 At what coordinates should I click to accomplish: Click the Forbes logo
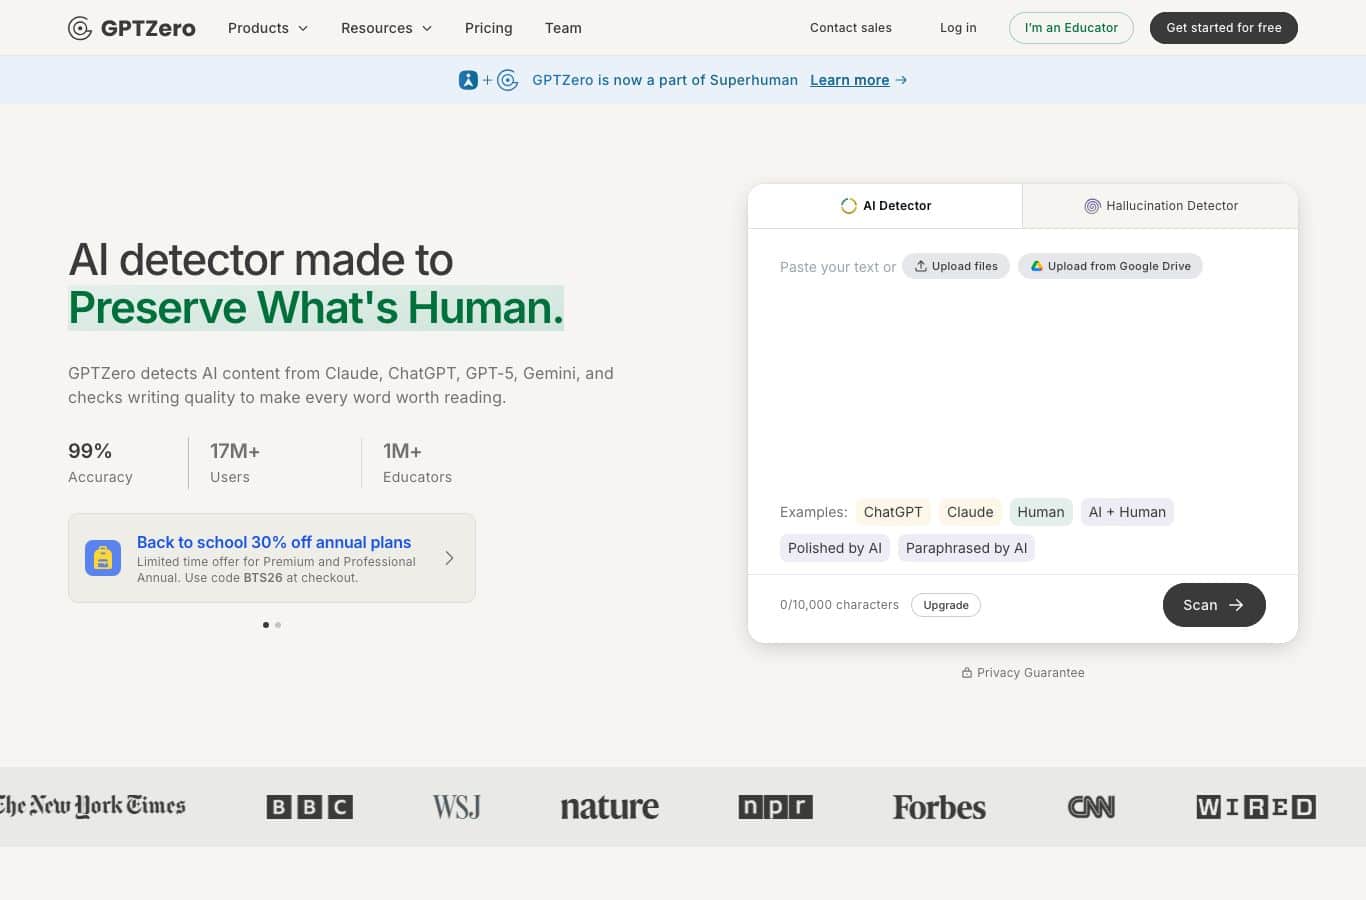click(x=939, y=807)
